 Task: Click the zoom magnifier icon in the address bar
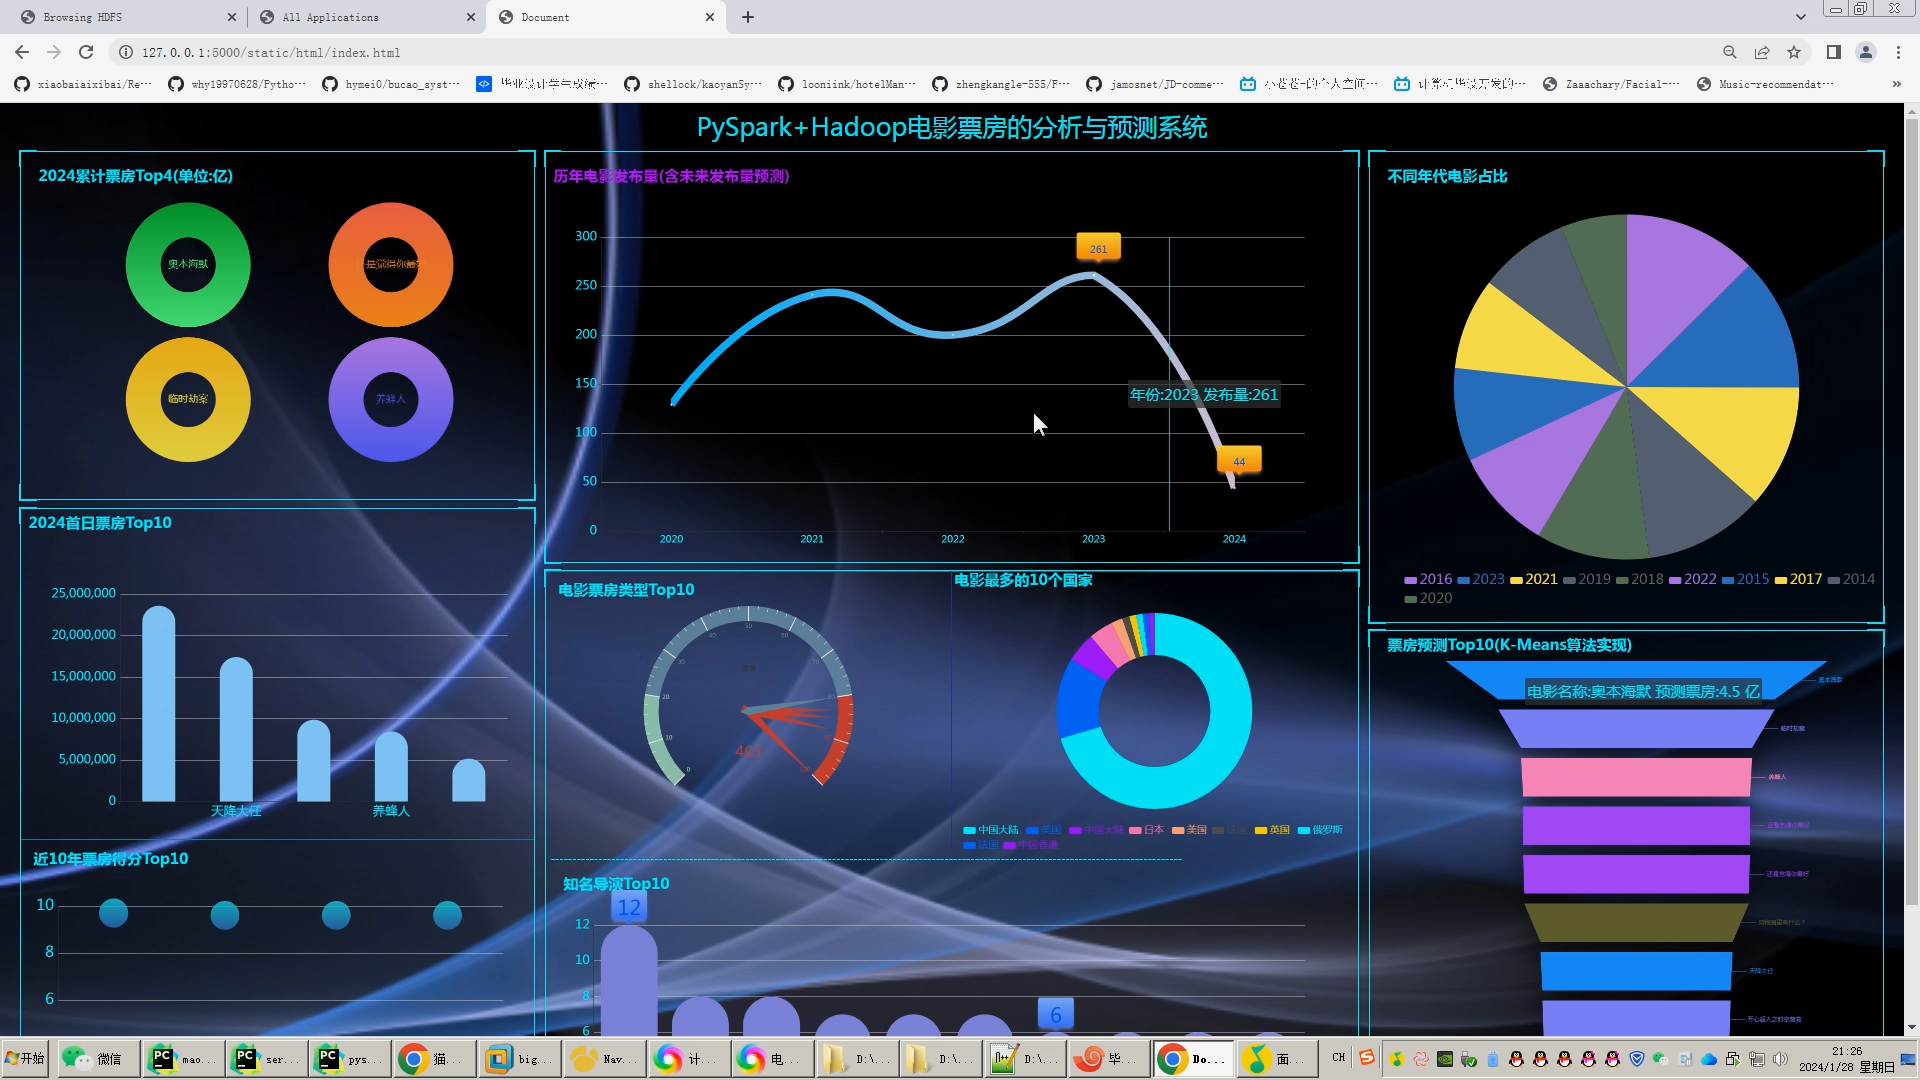[1729, 52]
